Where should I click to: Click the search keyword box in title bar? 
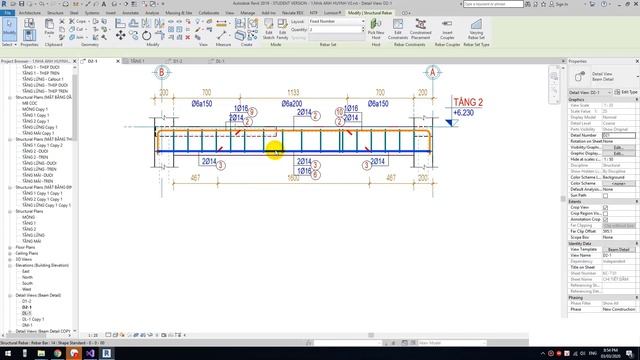coord(493,4)
